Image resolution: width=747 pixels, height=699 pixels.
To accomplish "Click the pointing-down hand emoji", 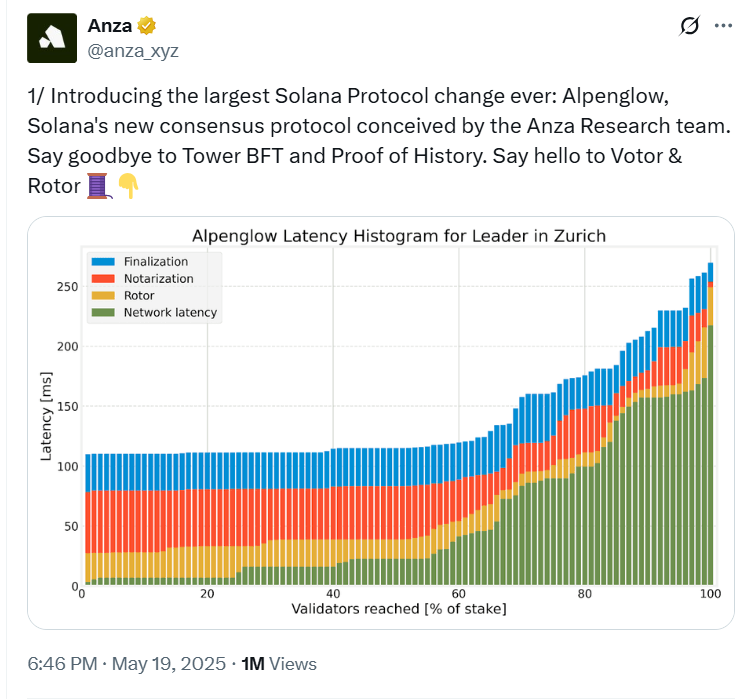I will [128, 184].
